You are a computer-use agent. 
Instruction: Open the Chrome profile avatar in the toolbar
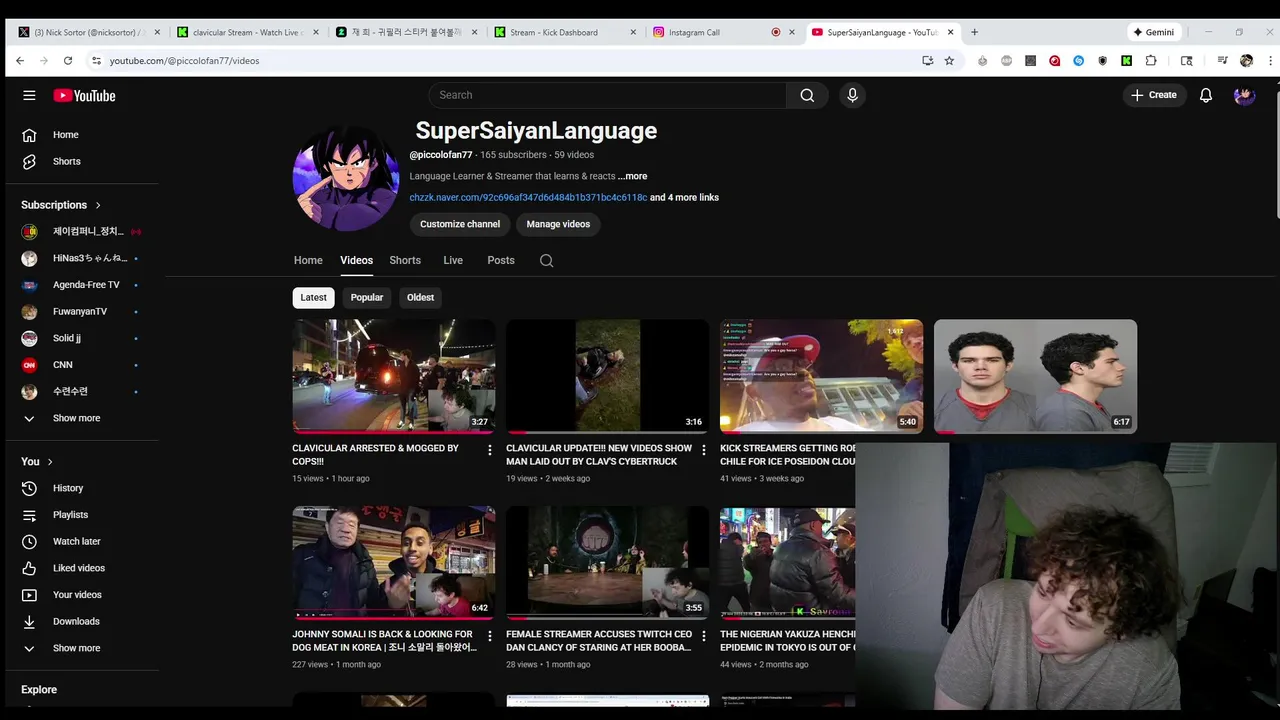coord(1246,60)
